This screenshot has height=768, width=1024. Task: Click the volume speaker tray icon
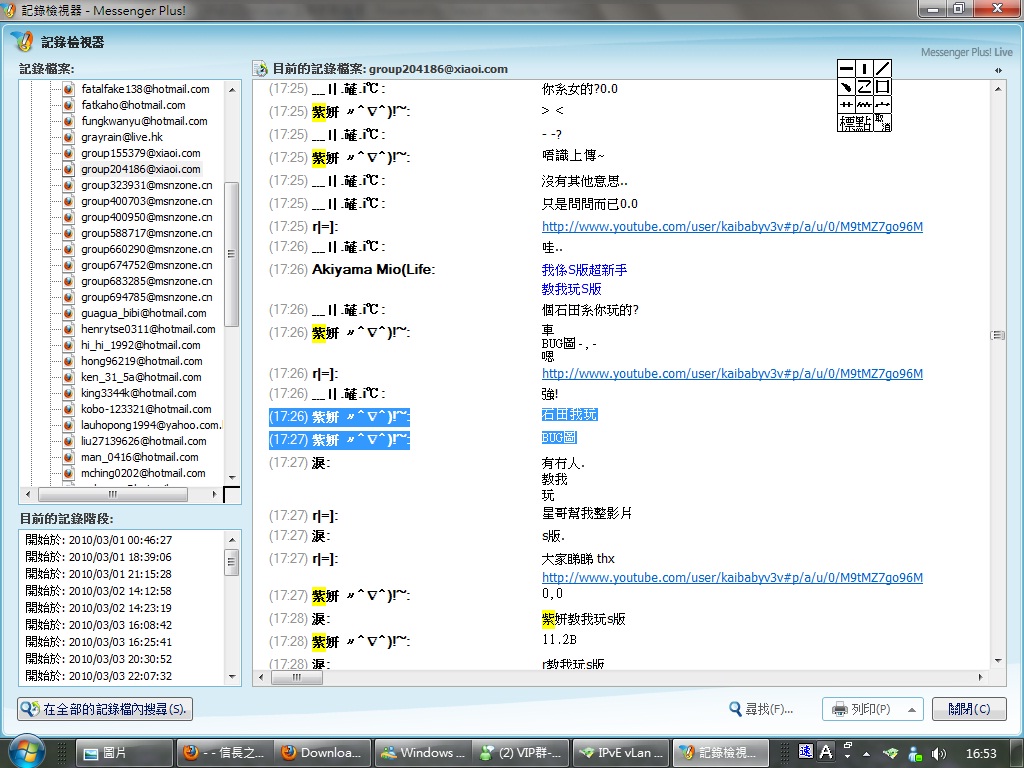click(x=939, y=752)
